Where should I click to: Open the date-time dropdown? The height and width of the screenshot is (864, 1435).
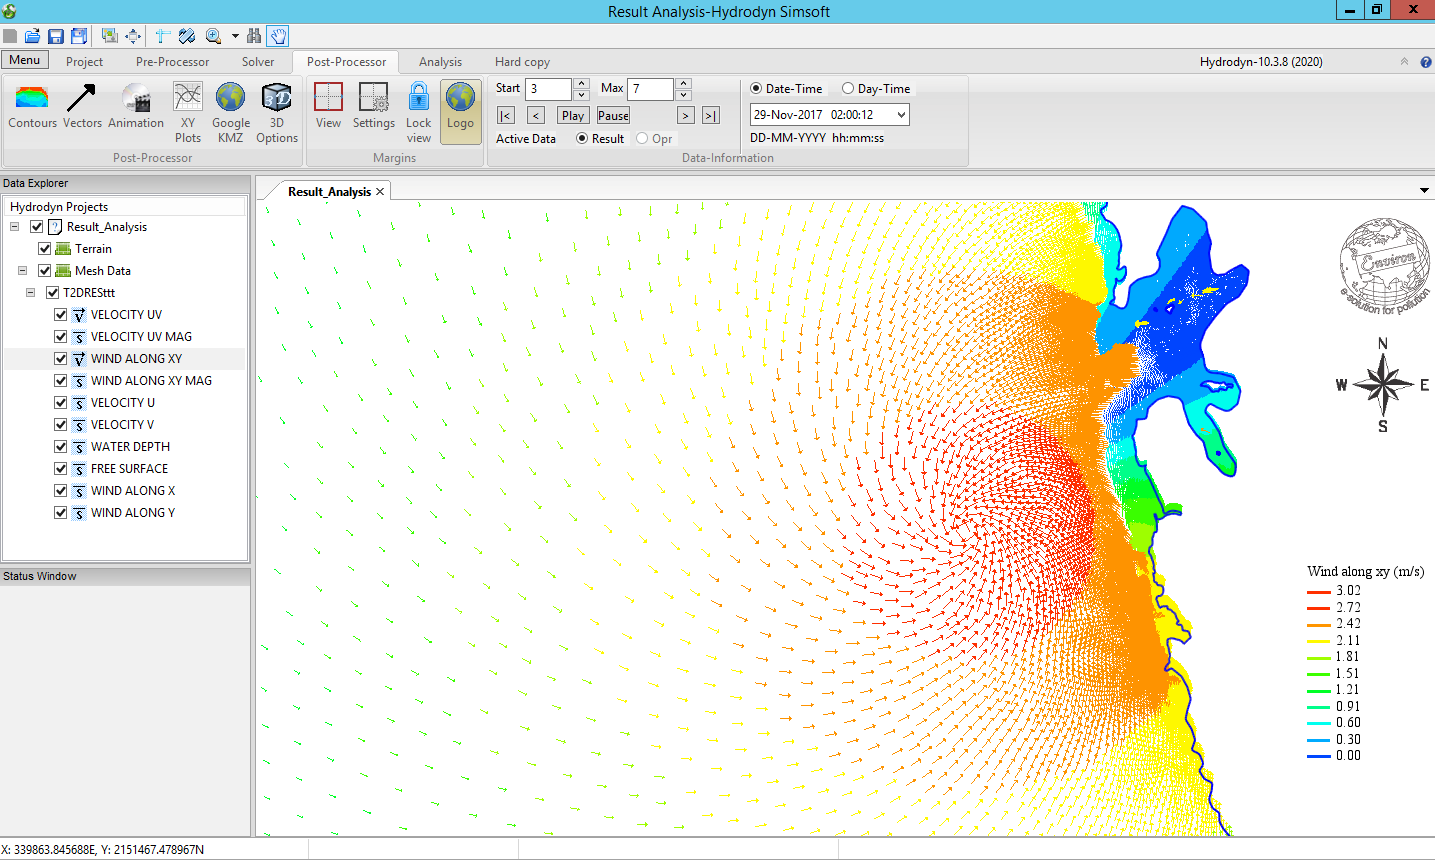click(901, 115)
